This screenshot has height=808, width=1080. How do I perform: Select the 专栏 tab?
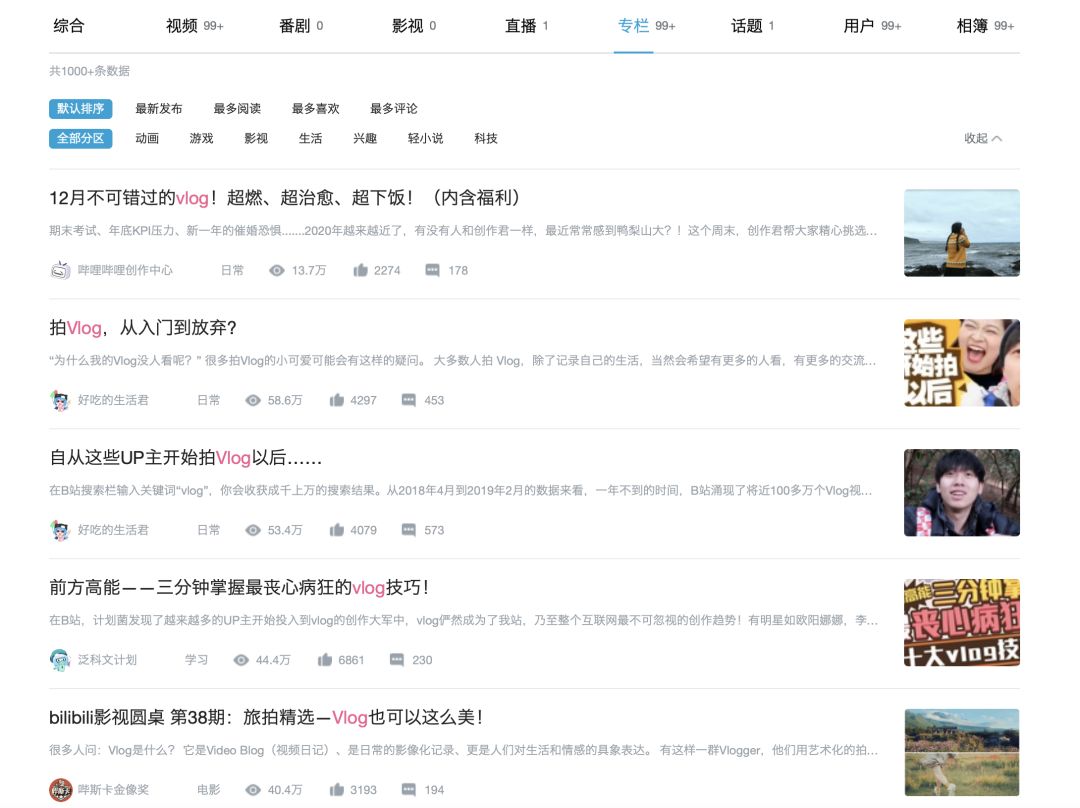(x=646, y=26)
